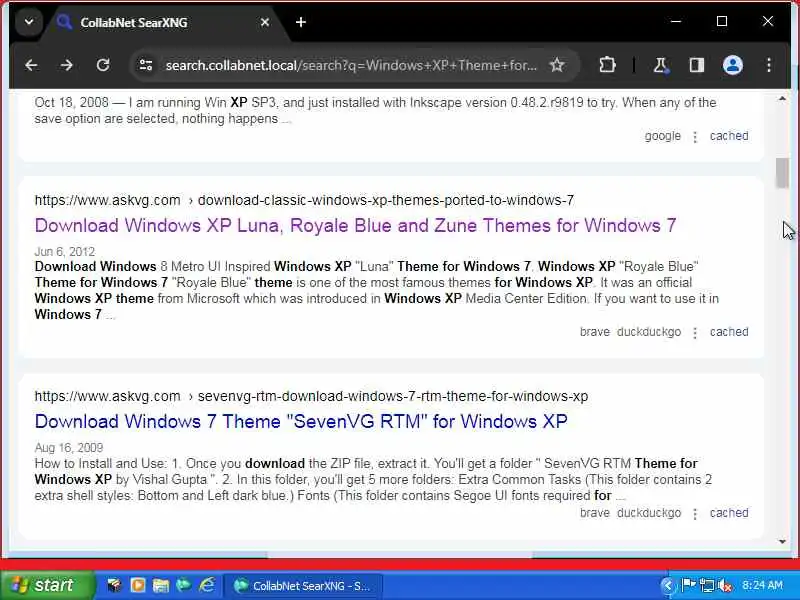Open Download Windows 7 Theme SevenVG RTM result

(301, 421)
